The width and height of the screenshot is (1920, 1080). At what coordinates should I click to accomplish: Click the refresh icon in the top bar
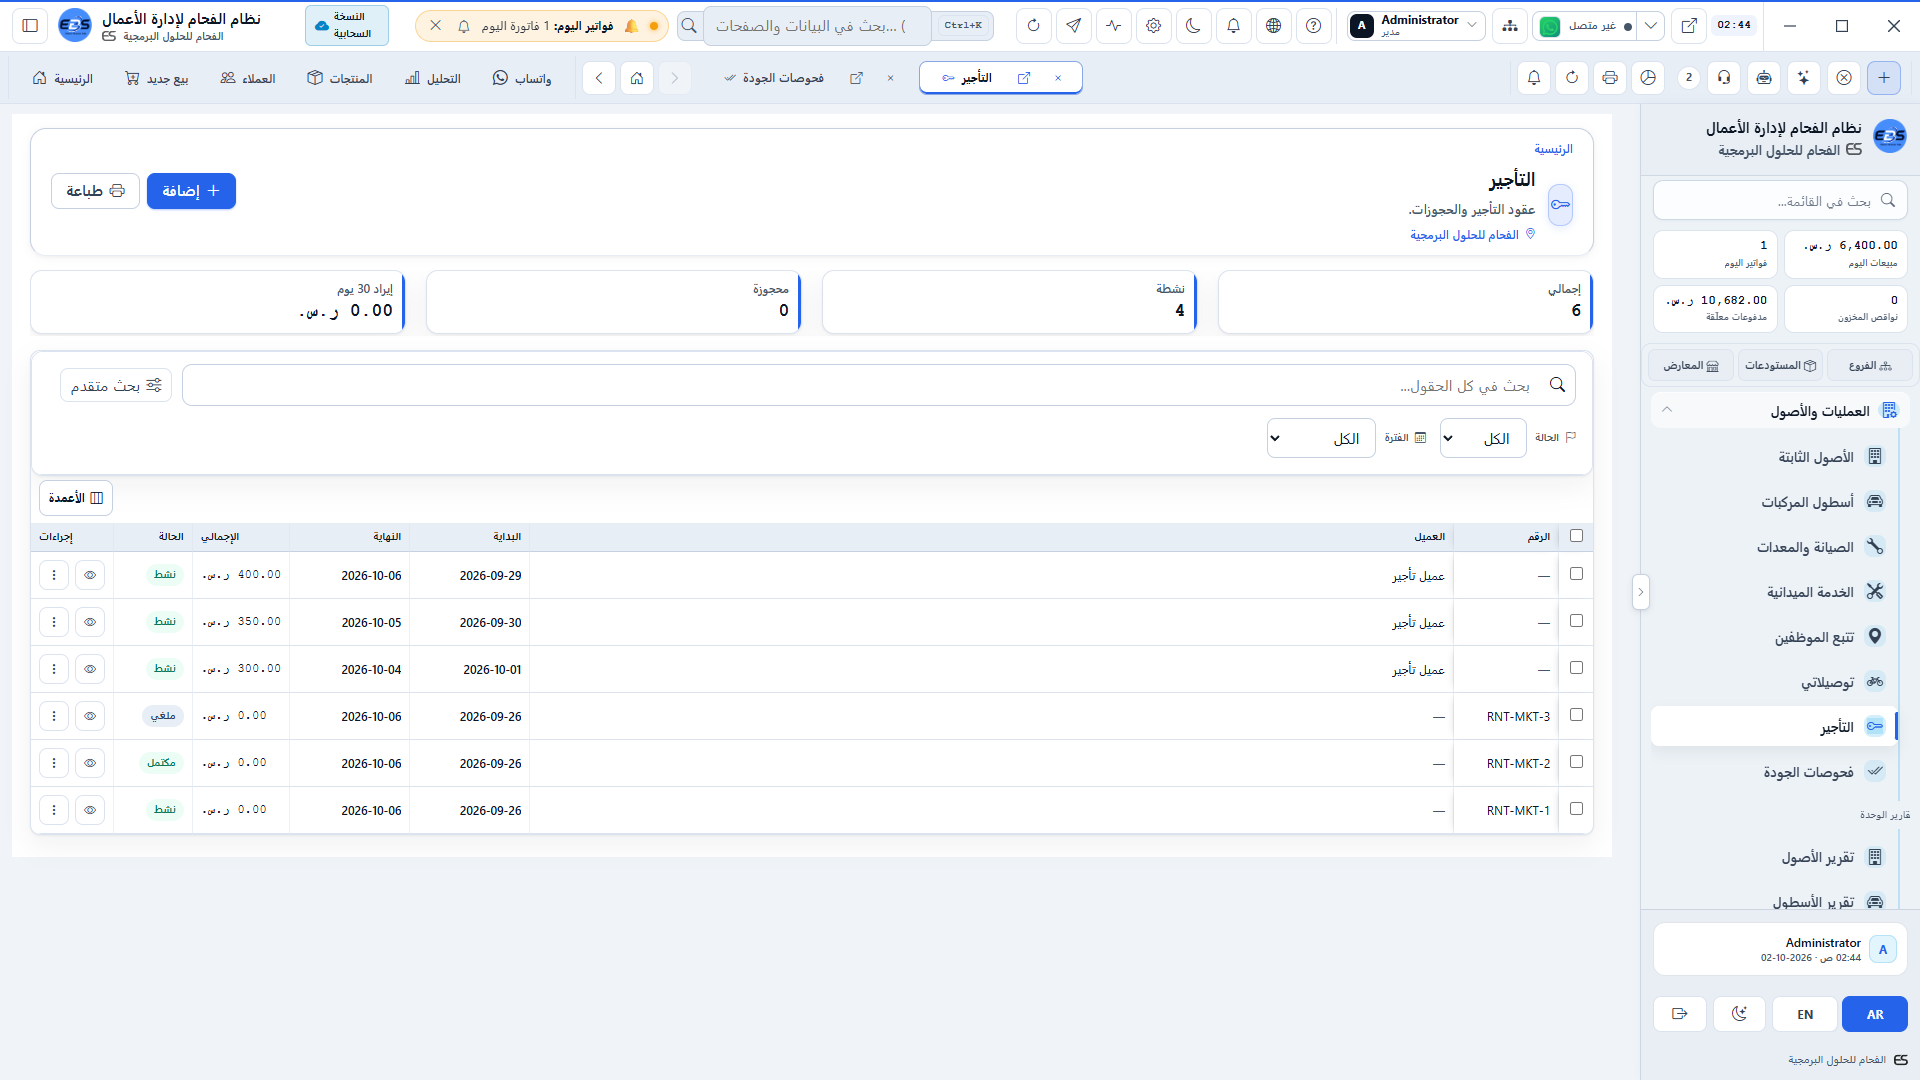pos(1034,26)
